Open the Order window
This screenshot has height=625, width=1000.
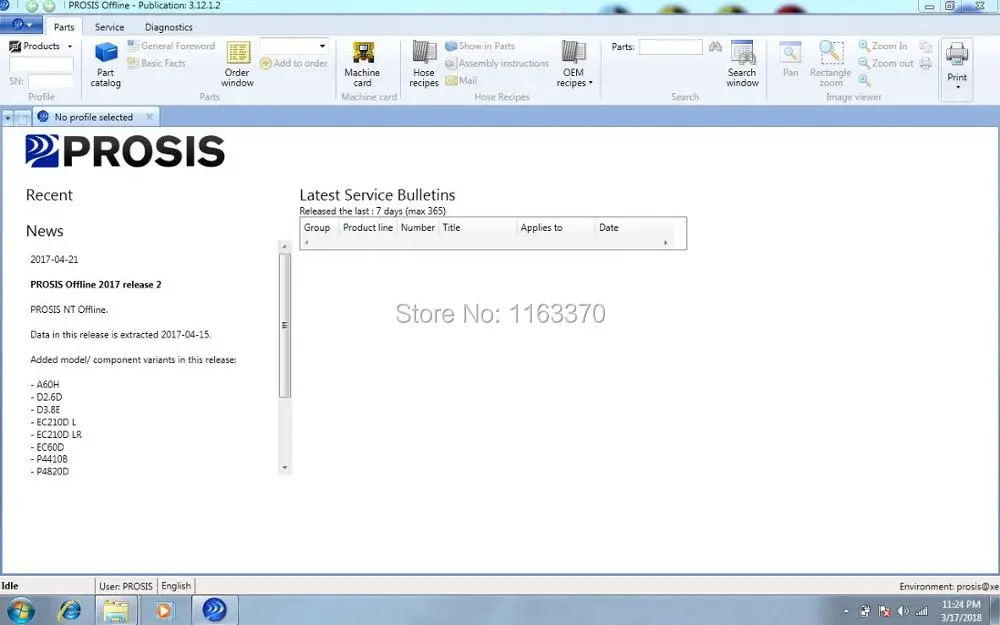237,64
